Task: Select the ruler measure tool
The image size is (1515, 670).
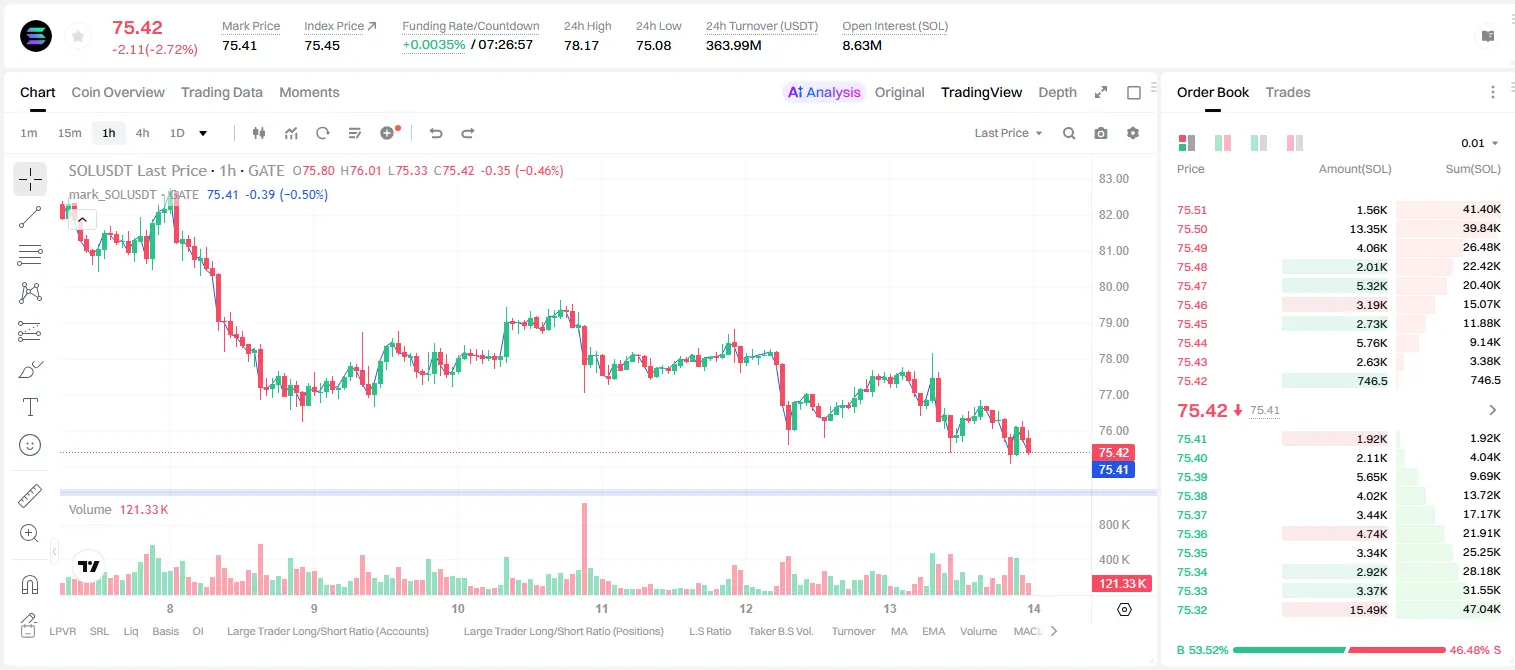Action: coord(30,495)
